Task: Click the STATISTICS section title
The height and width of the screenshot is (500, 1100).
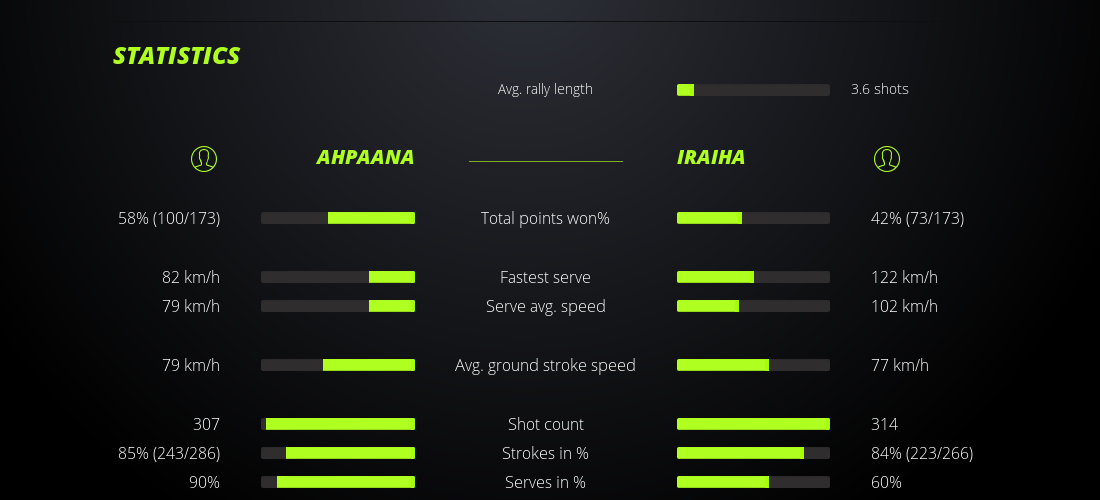Action: tap(177, 56)
